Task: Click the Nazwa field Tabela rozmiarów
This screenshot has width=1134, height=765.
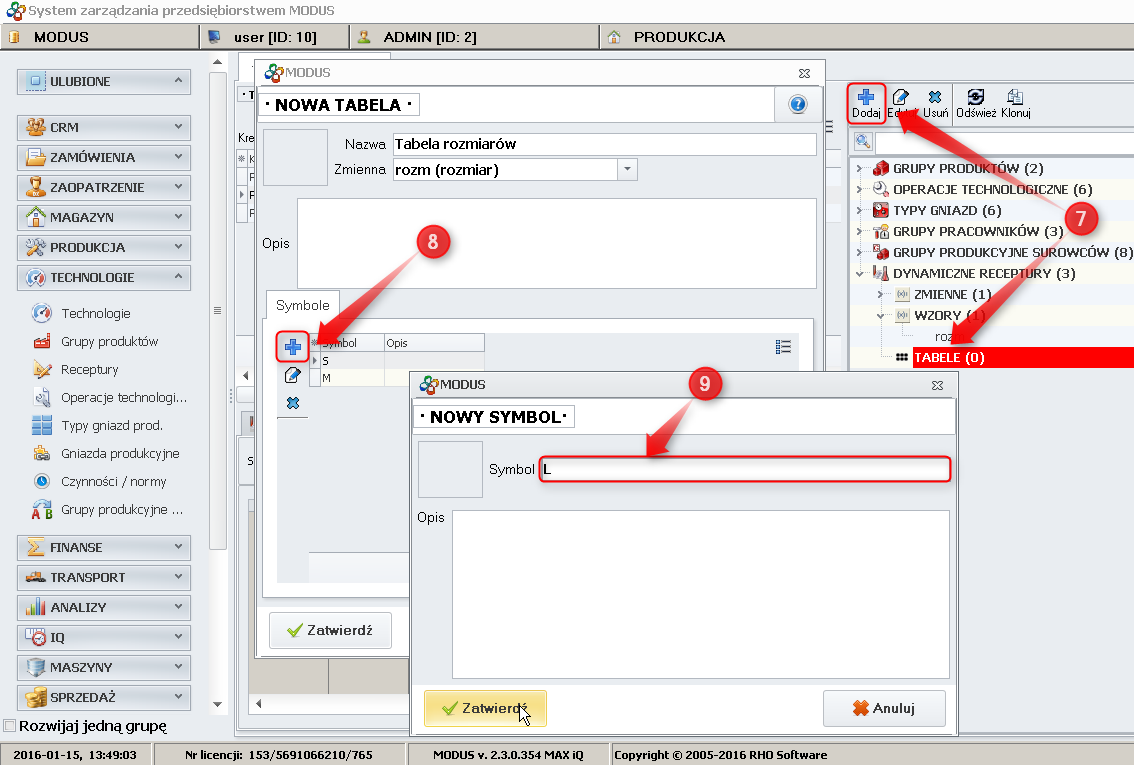Action: click(x=605, y=144)
